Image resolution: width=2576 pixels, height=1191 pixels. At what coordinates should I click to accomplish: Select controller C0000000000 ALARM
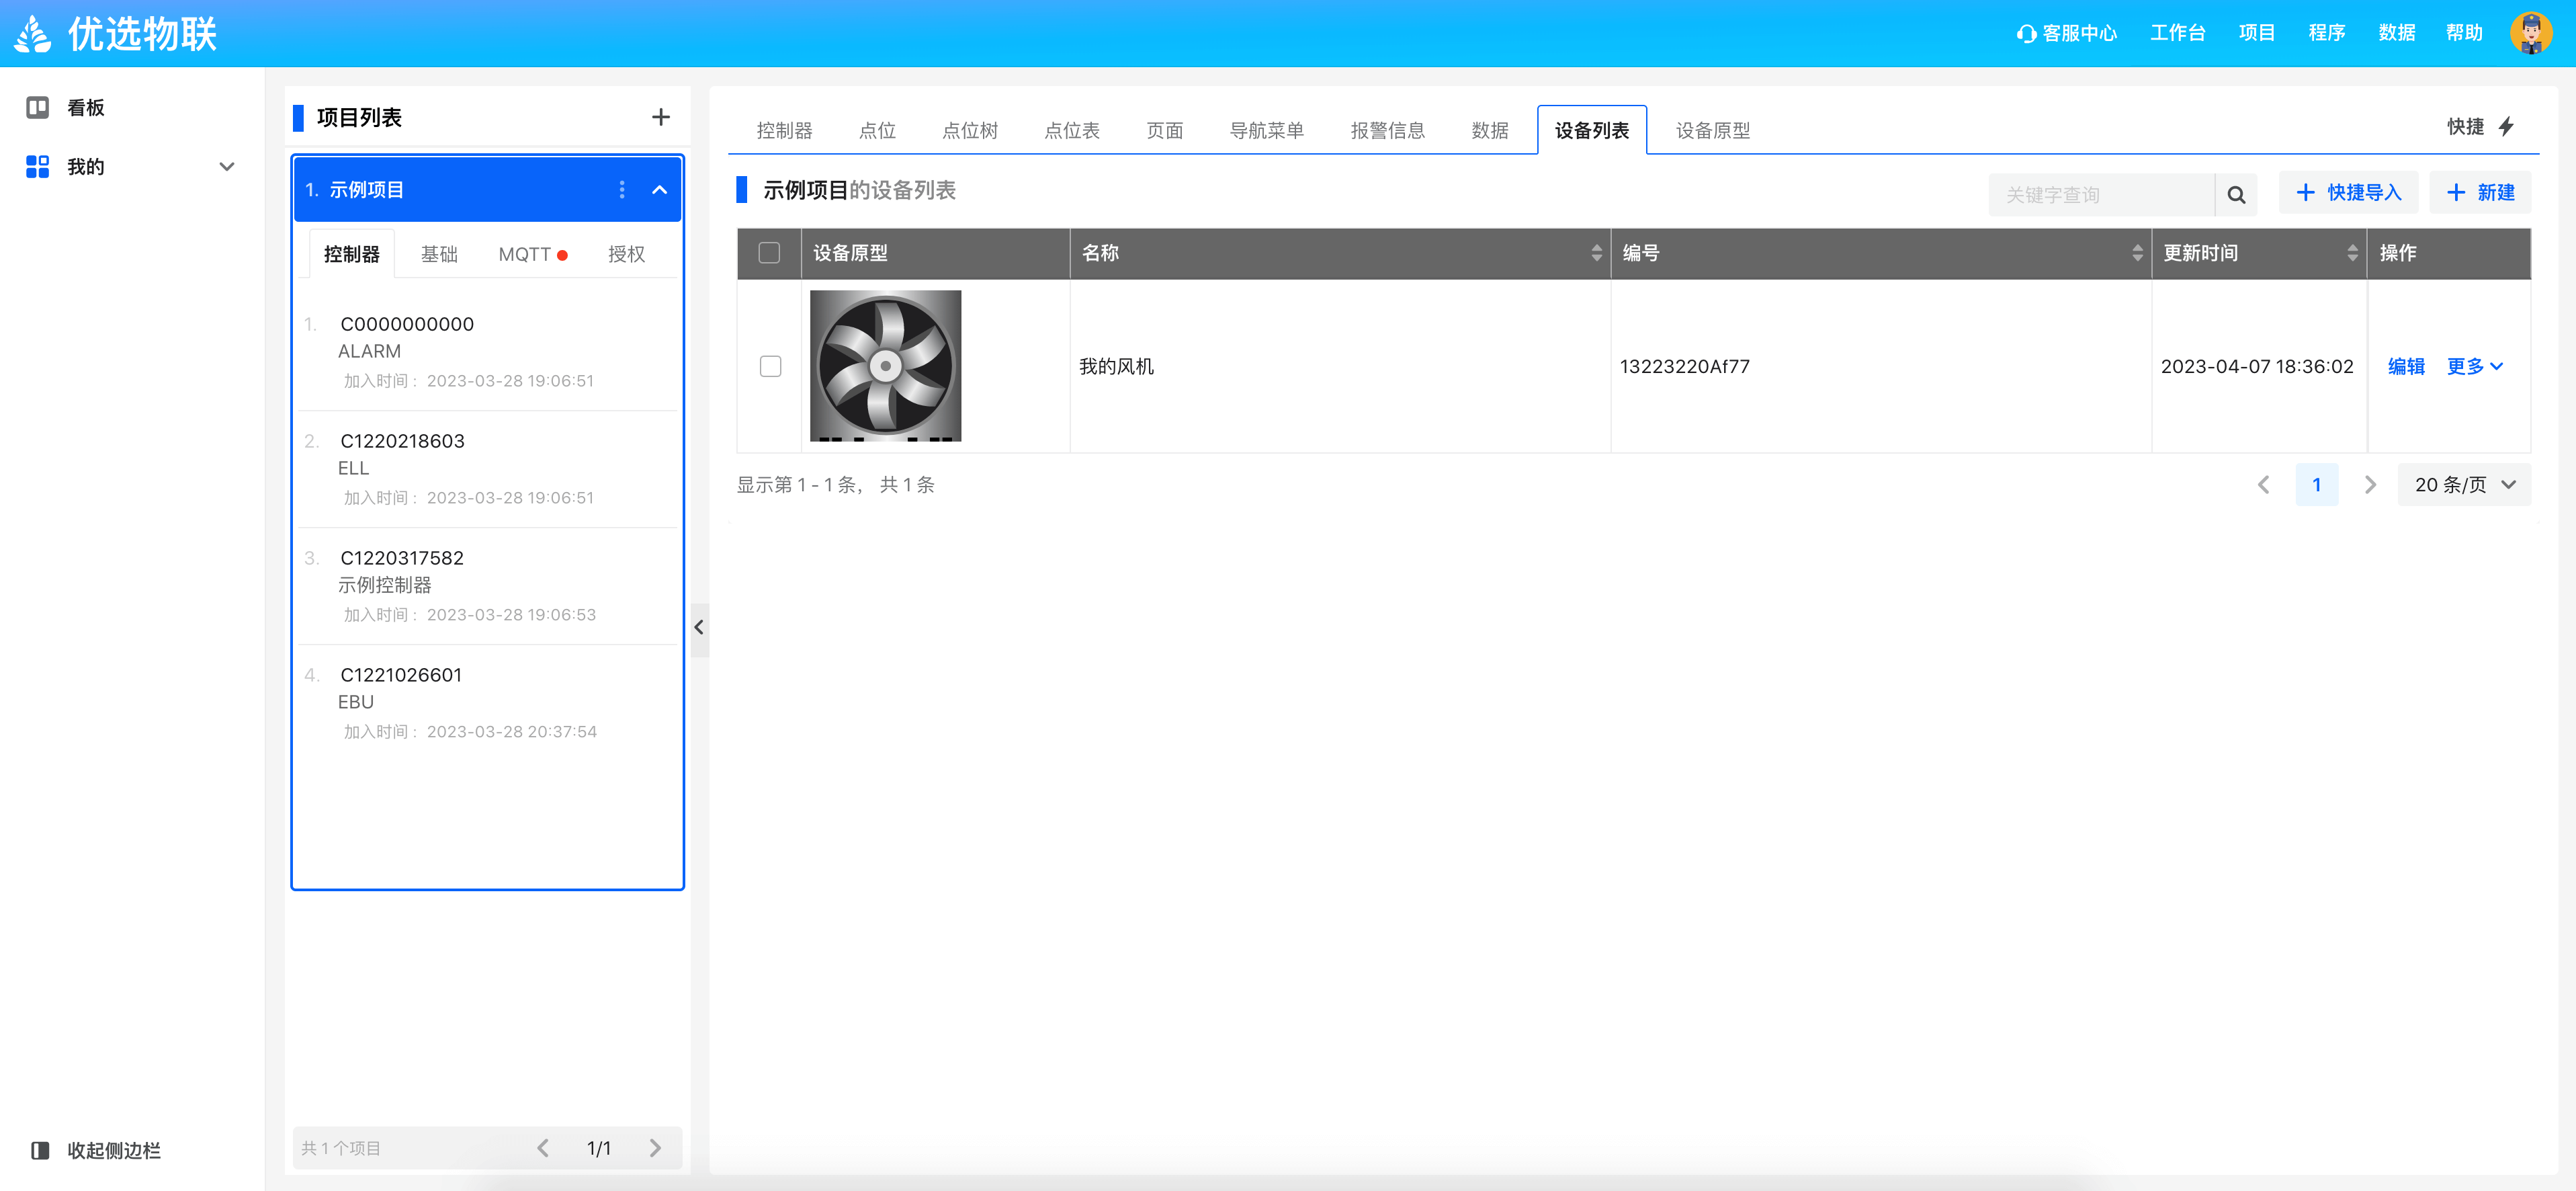pyautogui.click(x=488, y=352)
